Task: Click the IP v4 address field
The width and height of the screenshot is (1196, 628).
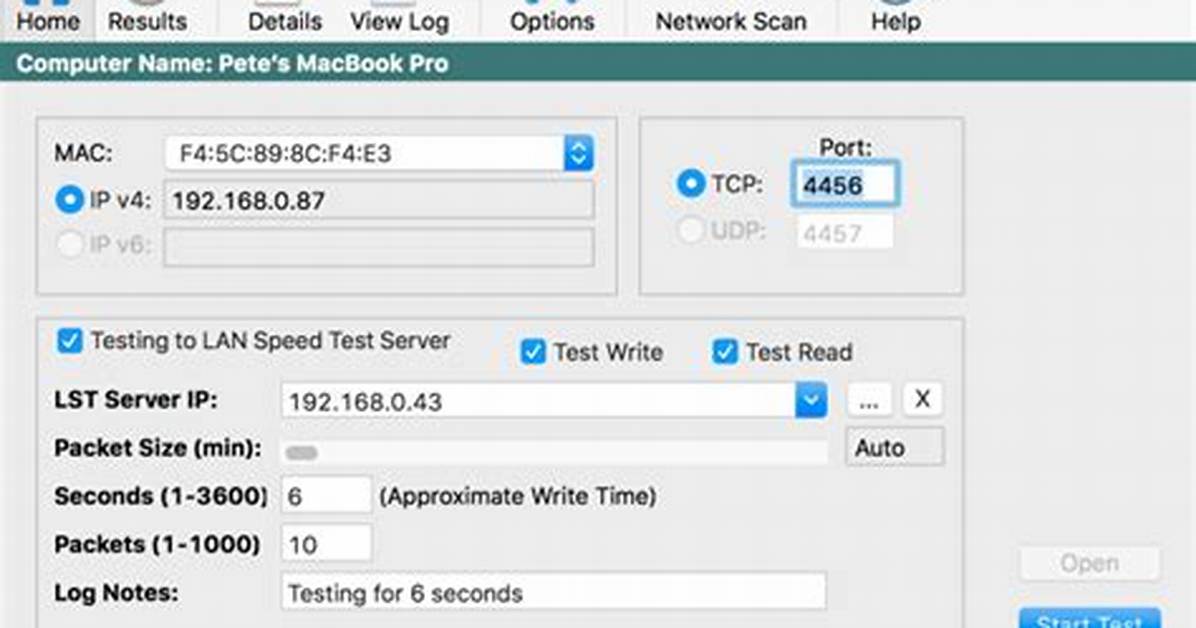Action: [x=378, y=201]
